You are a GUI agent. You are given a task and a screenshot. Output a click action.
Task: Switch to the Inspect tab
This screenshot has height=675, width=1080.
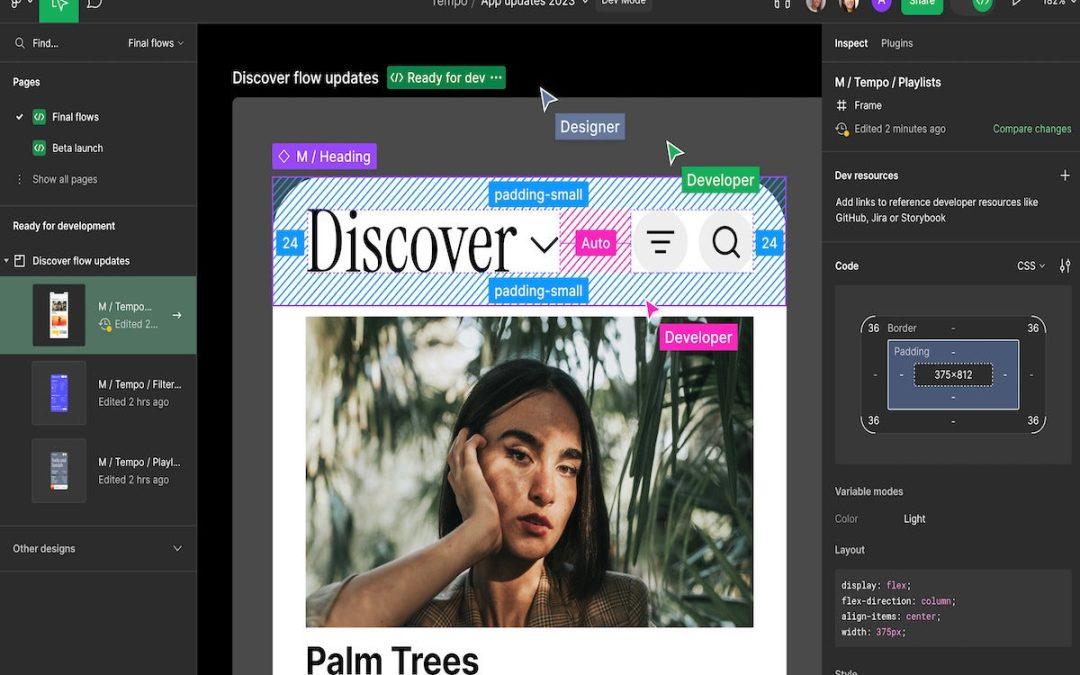(851, 44)
